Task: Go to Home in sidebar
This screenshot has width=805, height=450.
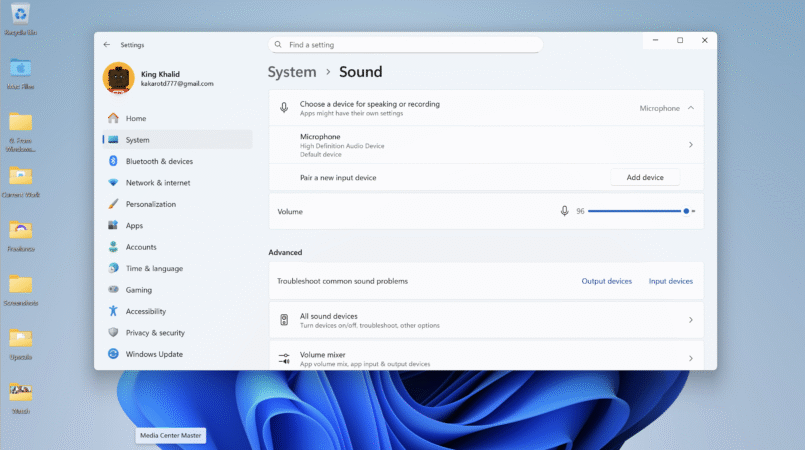Action: 178,118
